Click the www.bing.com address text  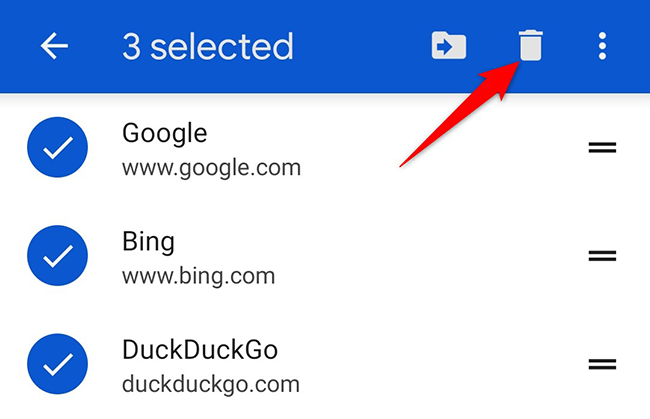198,275
